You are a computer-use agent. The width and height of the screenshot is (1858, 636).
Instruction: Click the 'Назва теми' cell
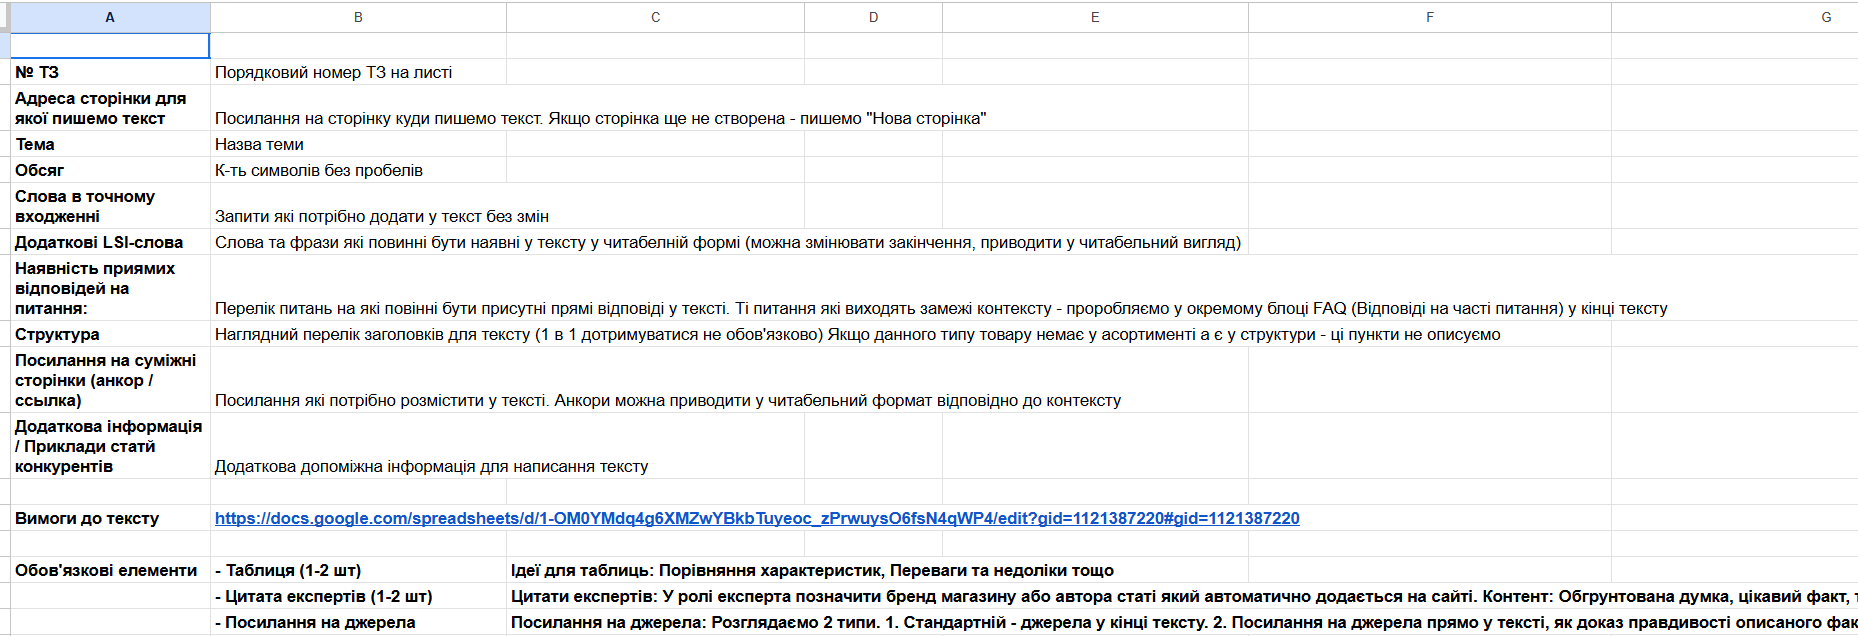pos(358,144)
